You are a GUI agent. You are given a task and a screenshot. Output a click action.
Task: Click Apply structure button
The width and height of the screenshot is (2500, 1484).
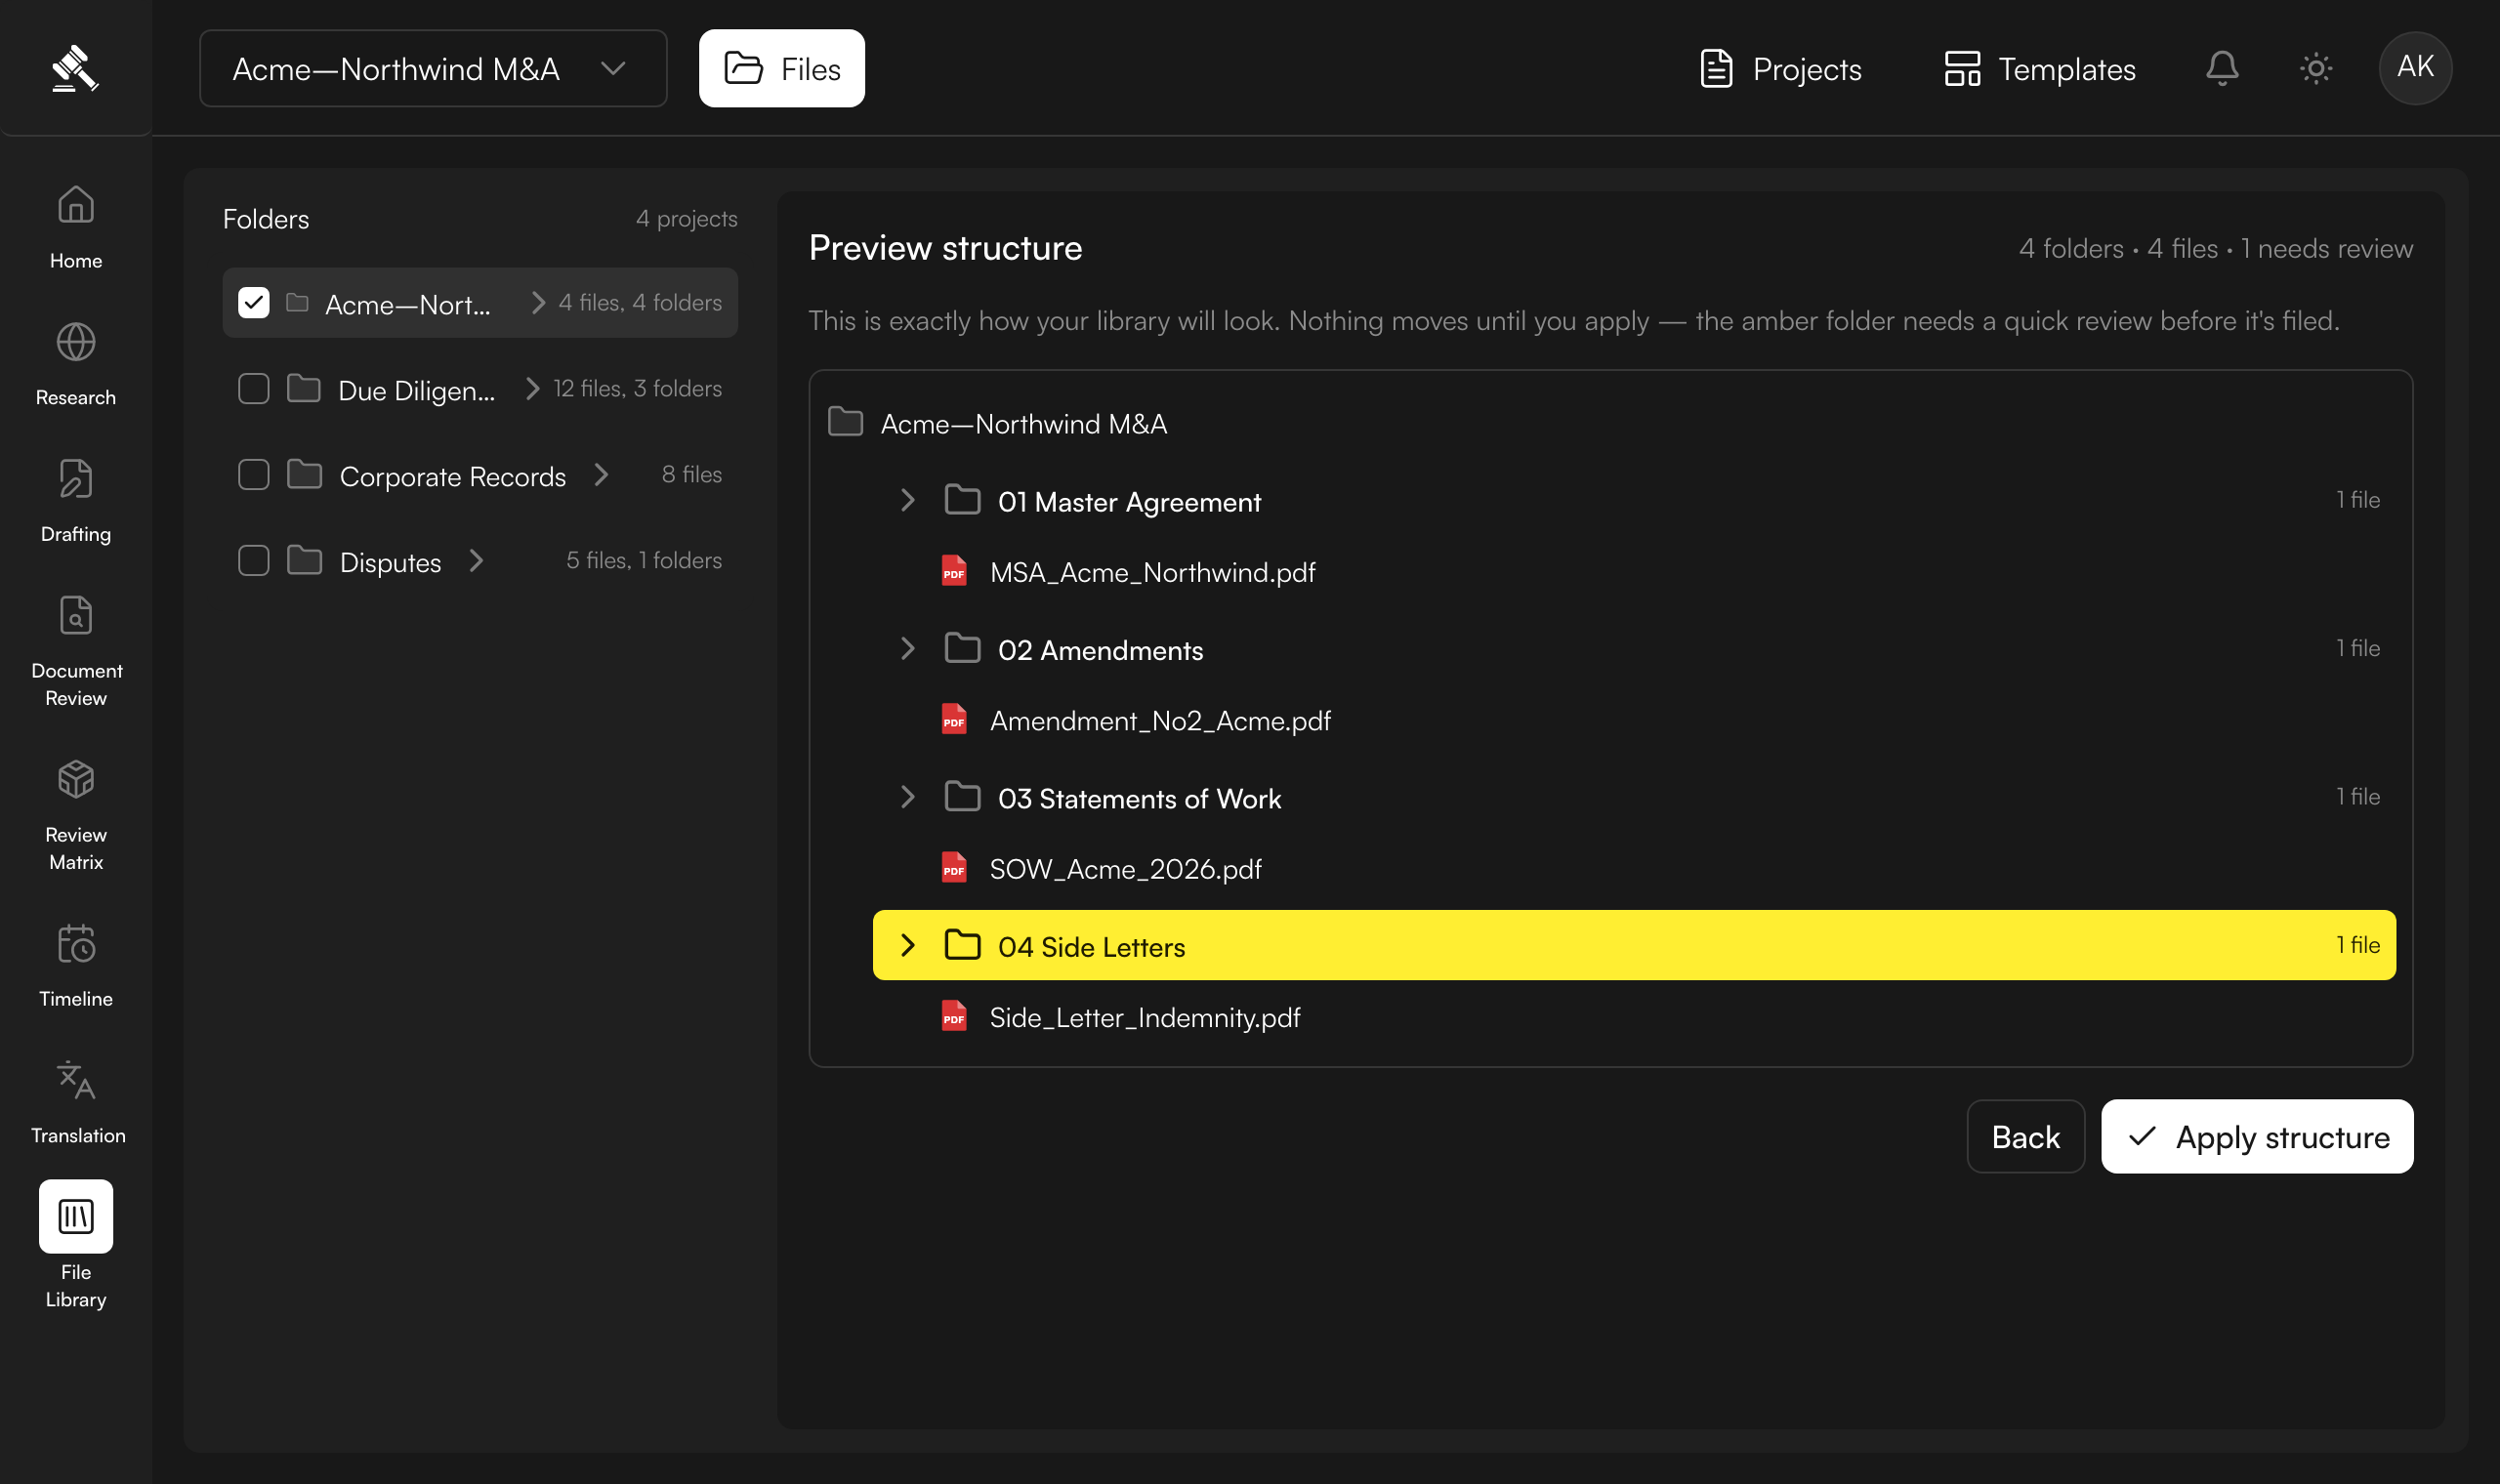[2256, 1136]
